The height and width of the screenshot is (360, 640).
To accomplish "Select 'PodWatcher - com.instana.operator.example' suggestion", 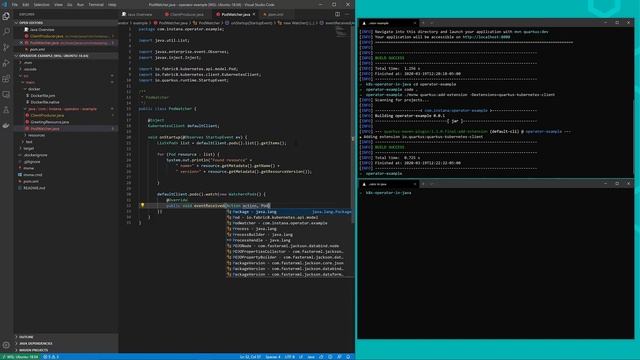I will coord(289,223).
